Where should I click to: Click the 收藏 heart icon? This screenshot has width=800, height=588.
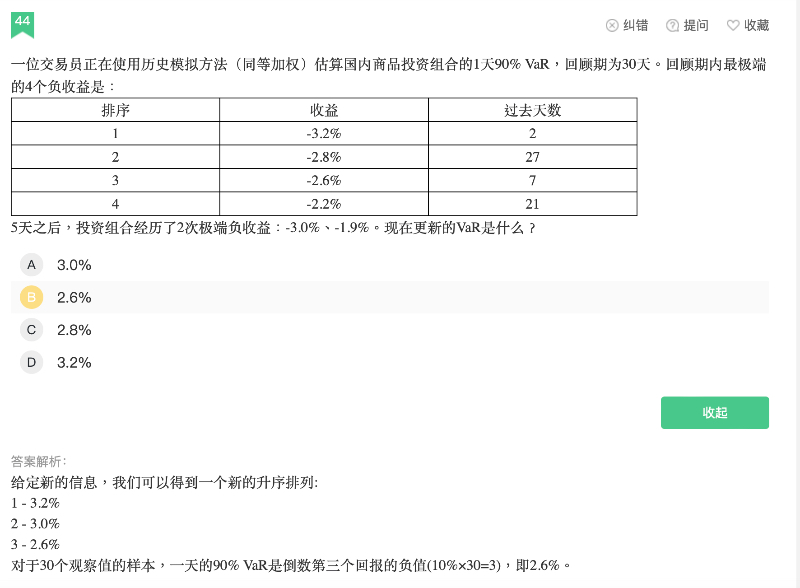pyautogui.click(x=733, y=25)
